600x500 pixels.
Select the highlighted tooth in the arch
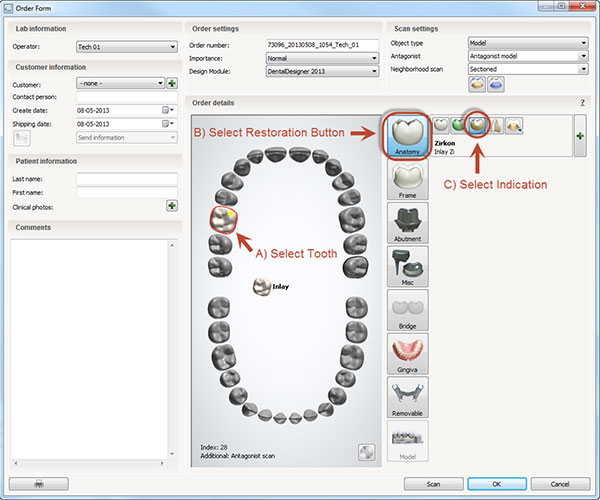[x=222, y=218]
